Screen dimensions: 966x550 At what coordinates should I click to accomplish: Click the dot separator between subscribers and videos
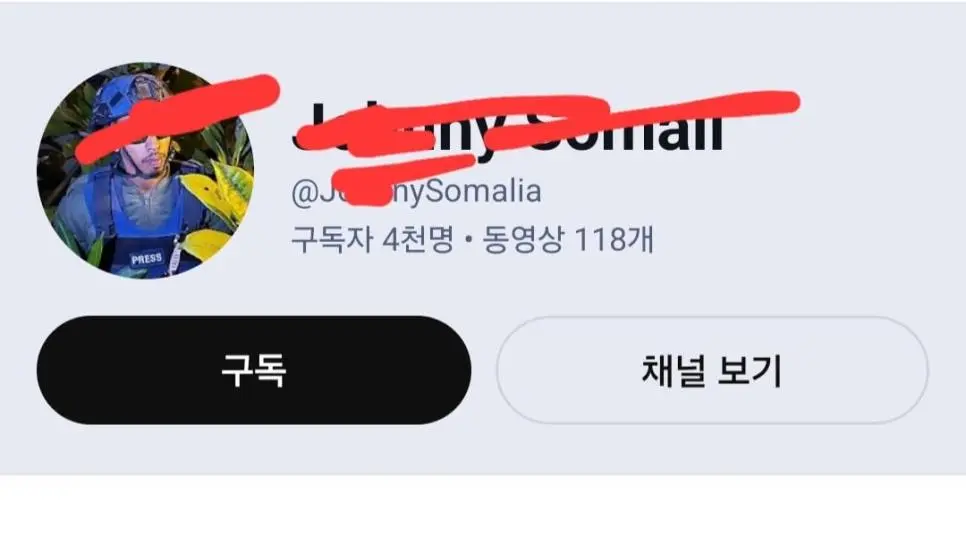click(x=468, y=240)
